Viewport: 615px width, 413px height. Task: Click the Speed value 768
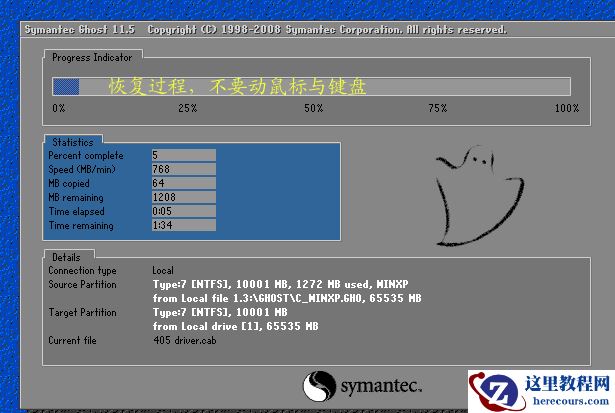pos(184,169)
